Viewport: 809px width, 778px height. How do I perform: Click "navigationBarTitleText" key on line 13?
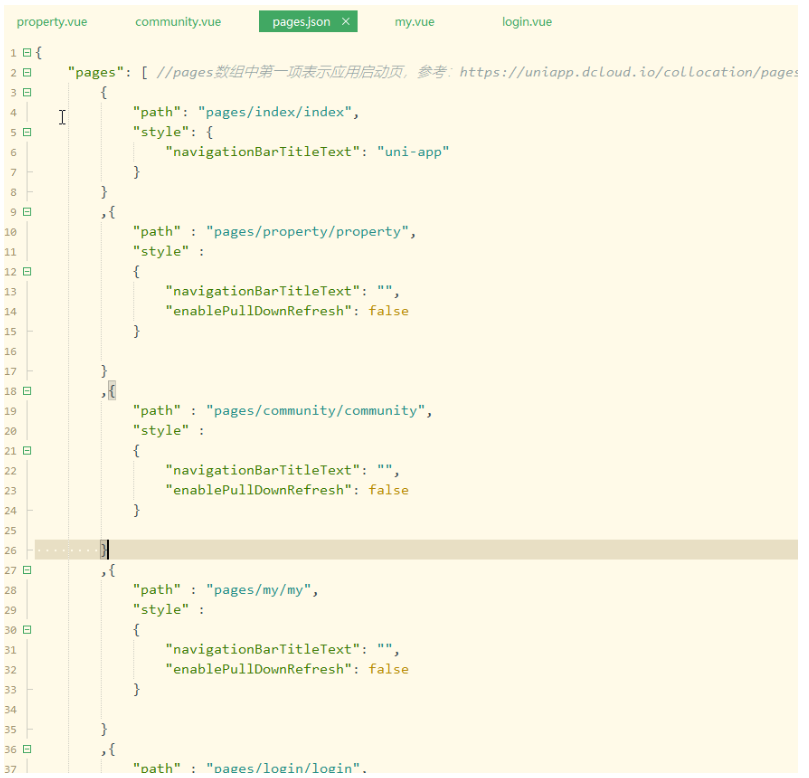(x=262, y=291)
